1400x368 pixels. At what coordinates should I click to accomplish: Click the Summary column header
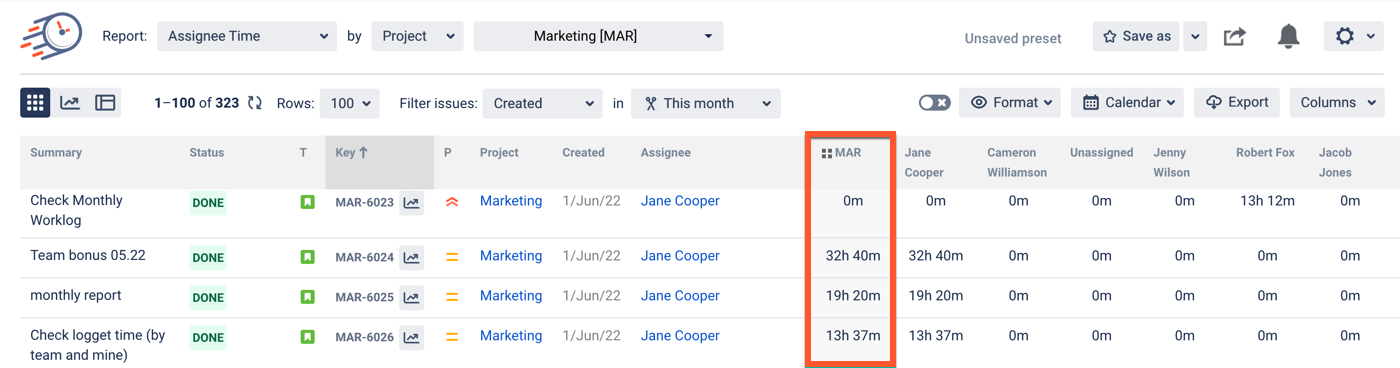pyautogui.click(x=56, y=153)
